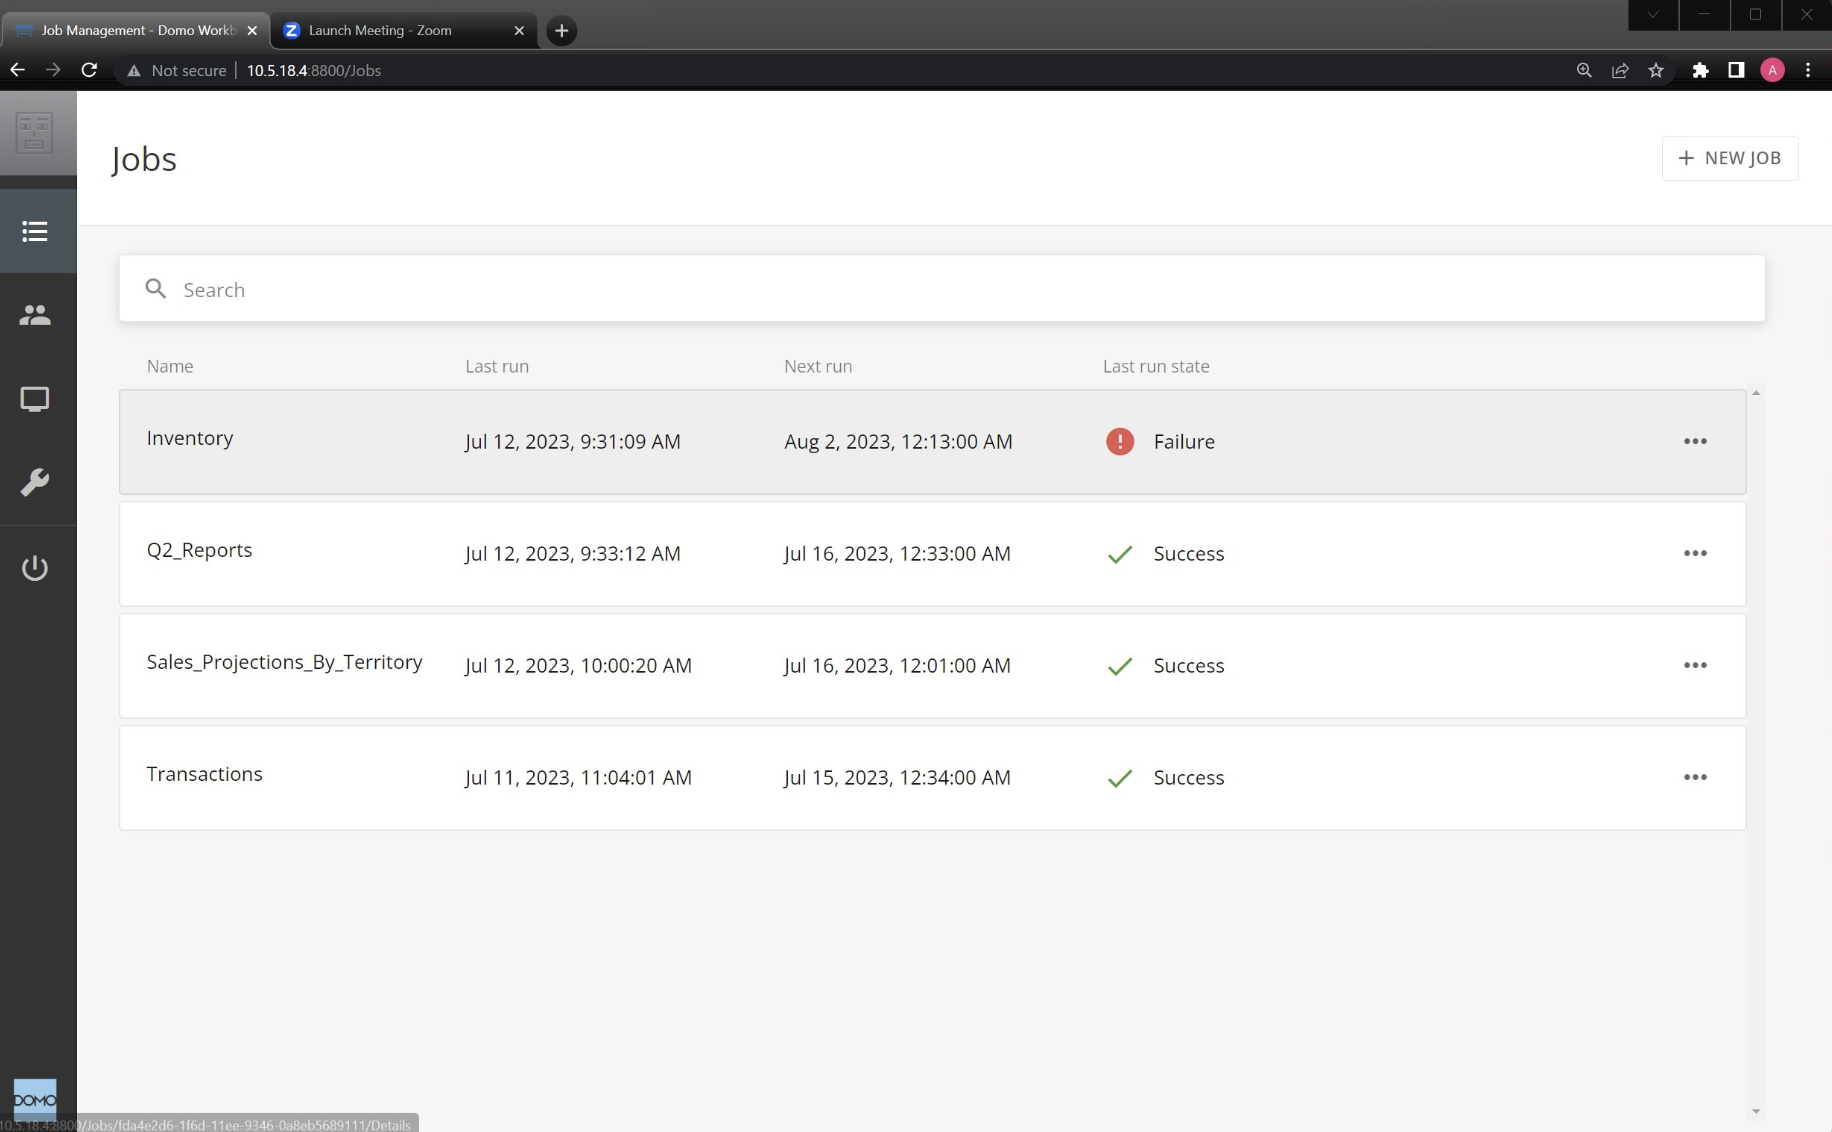
Task: Click the browser address bar URL
Action: pyautogui.click(x=314, y=70)
